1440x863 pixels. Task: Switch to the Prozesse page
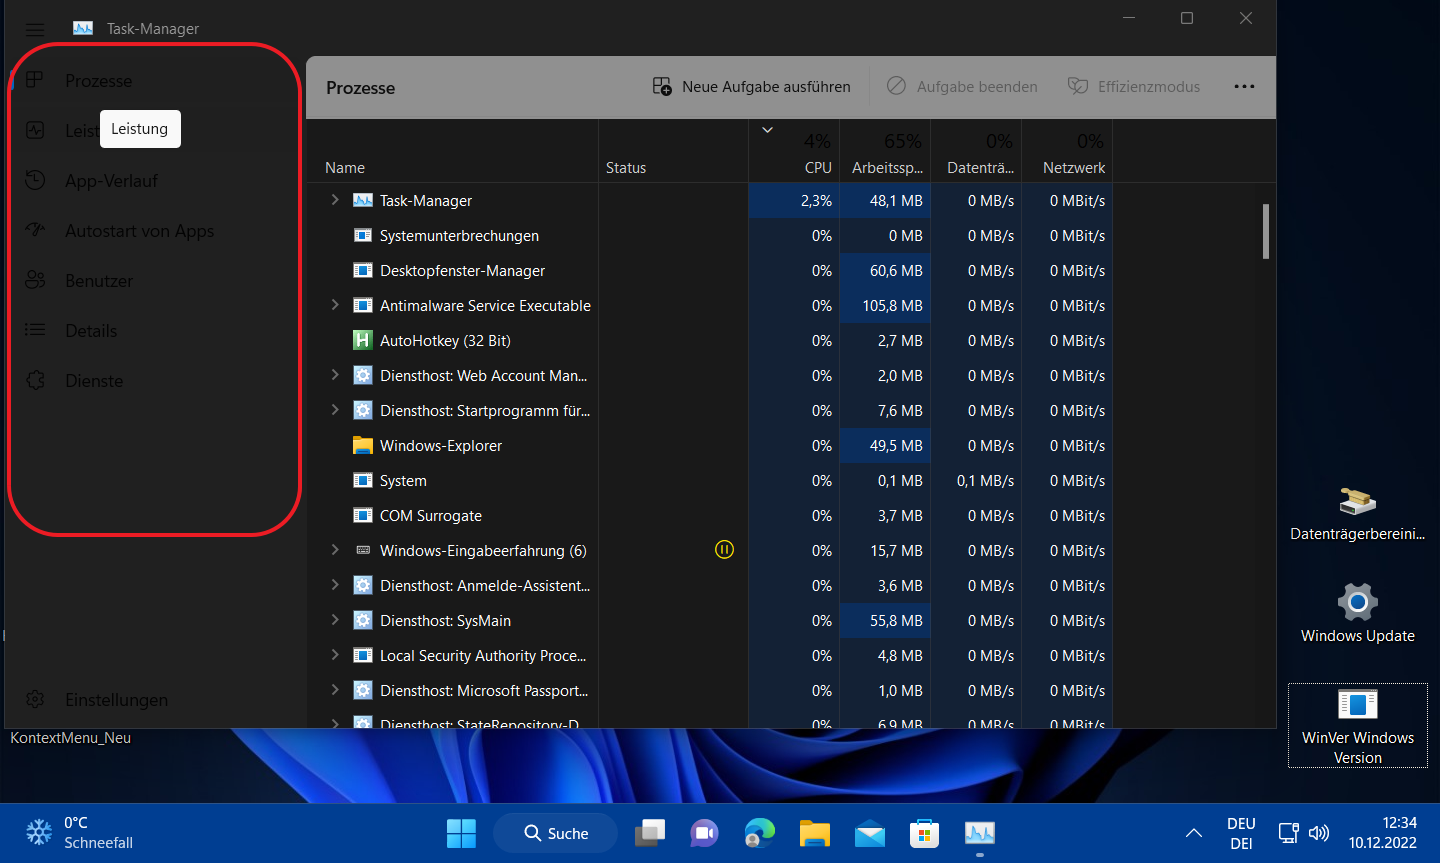click(155, 80)
